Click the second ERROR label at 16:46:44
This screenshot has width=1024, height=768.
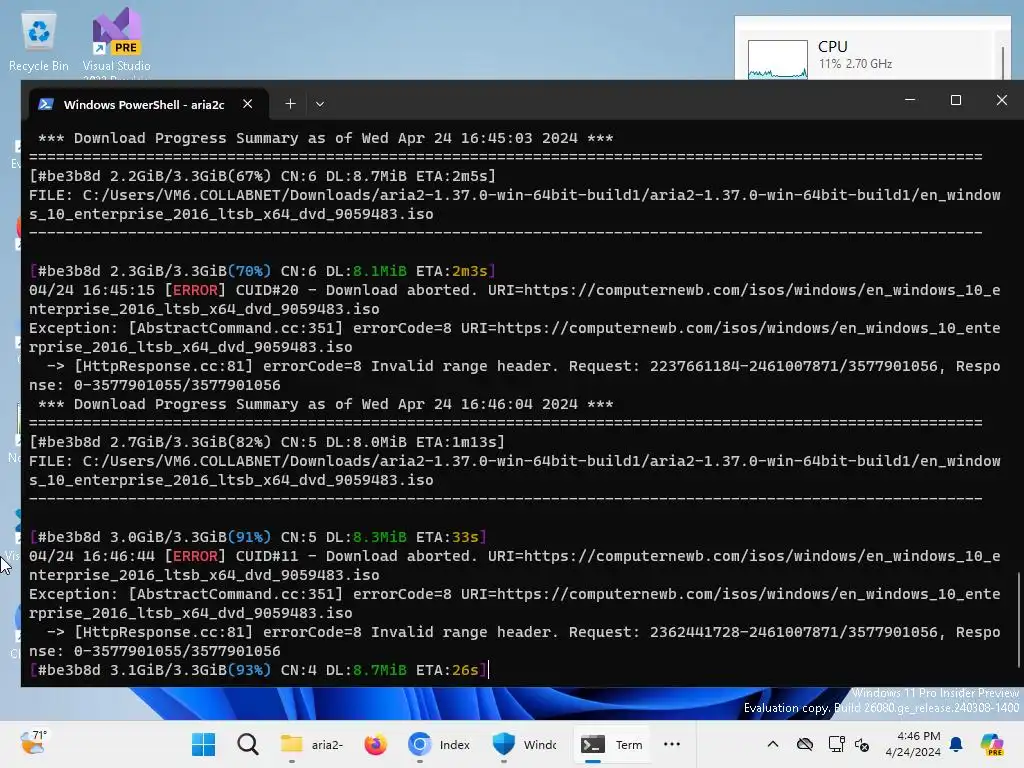coord(195,556)
